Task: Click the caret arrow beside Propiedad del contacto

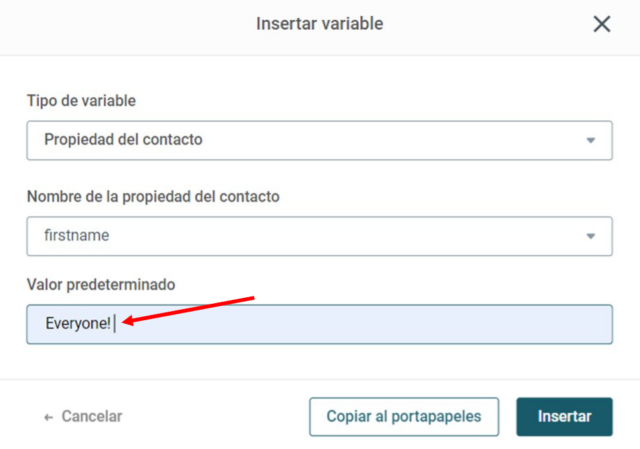Action: [590, 140]
